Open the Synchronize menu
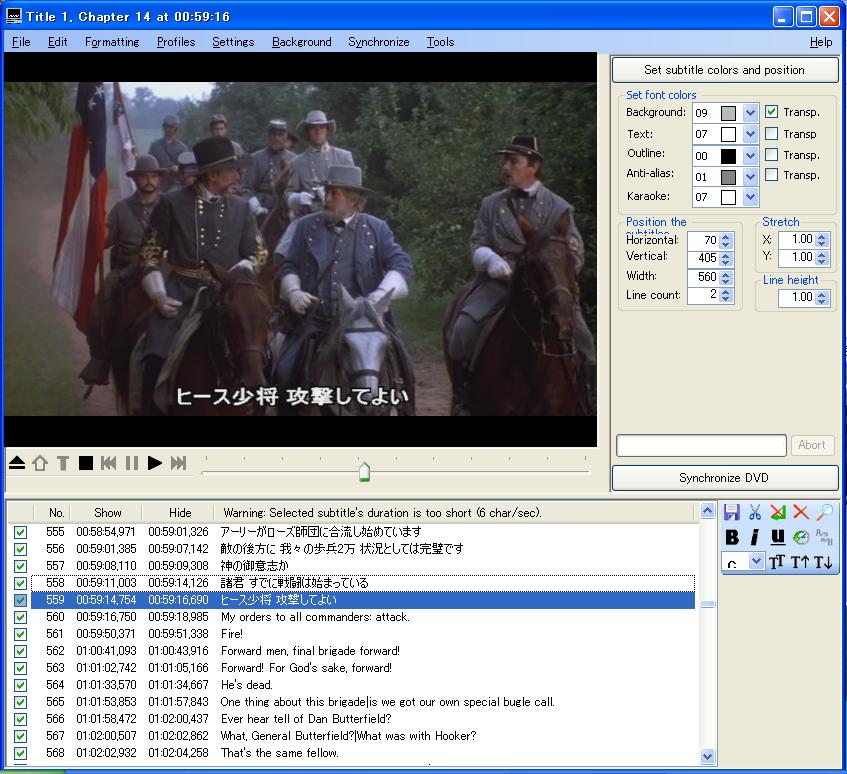Image resolution: width=847 pixels, height=774 pixels. click(378, 42)
